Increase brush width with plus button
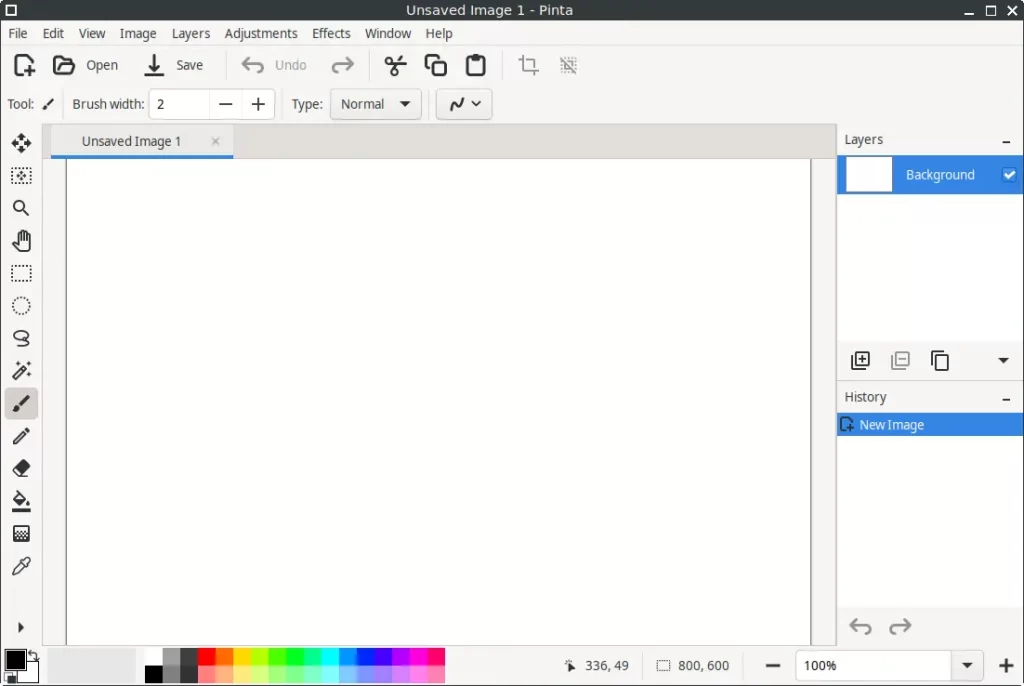Image resolution: width=1024 pixels, height=686 pixels. click(x=259, y=104)
